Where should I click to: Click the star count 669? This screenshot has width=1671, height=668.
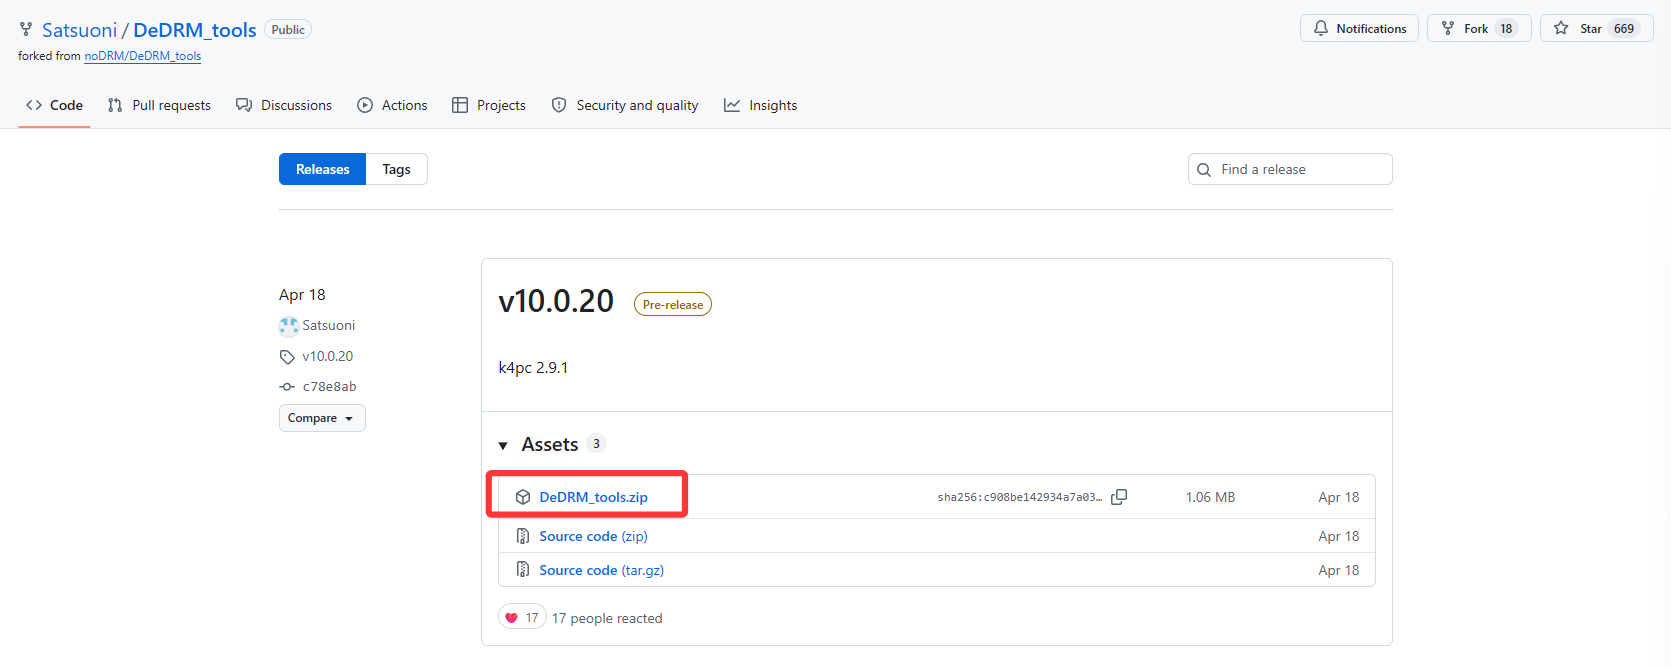[x=1624, y=29]
